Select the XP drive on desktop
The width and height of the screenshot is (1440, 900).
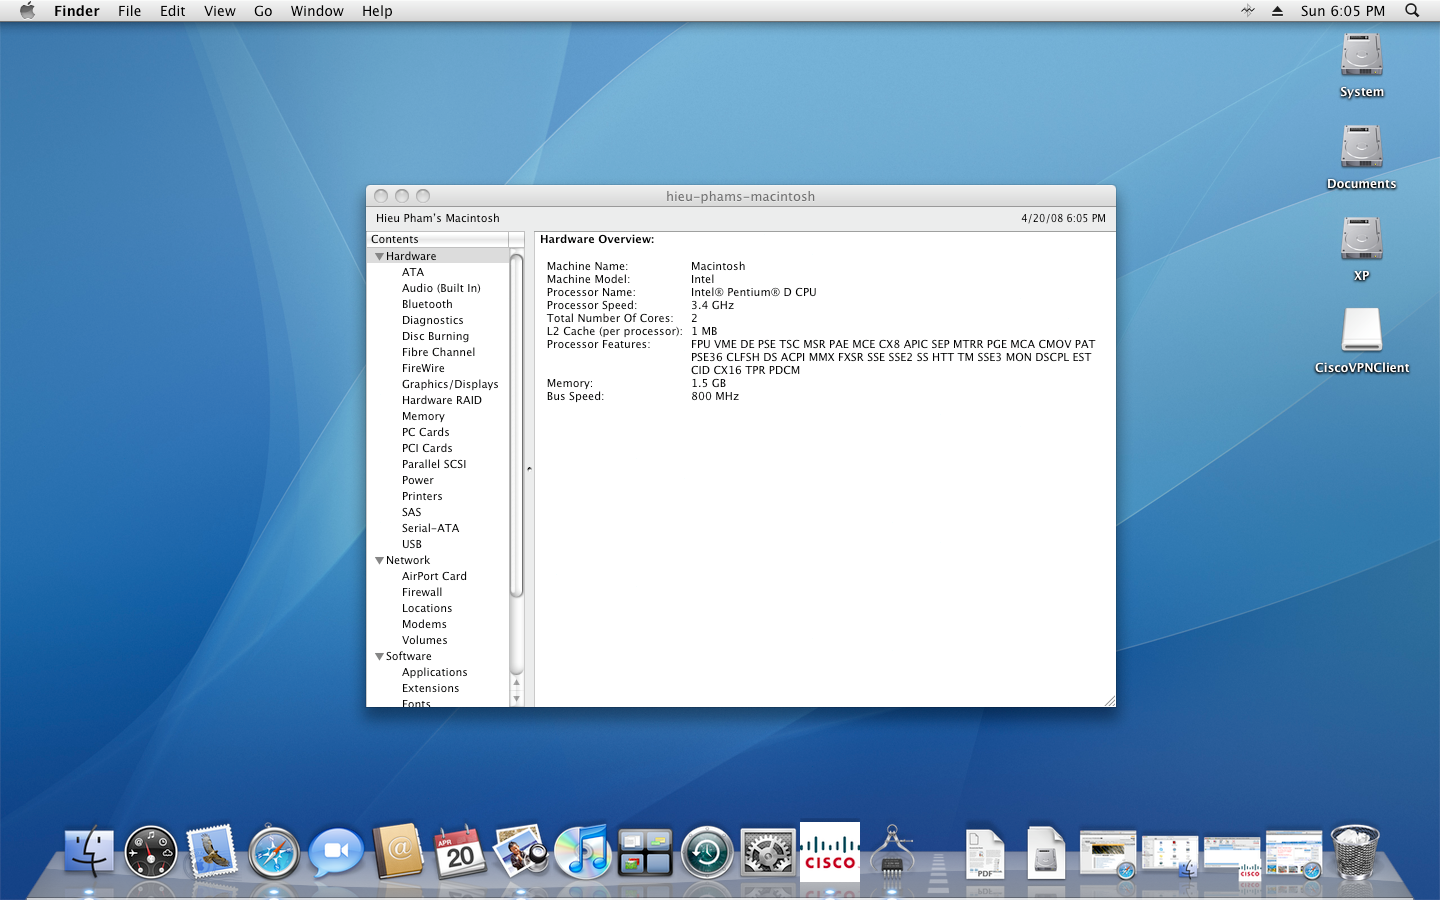[x=1362, y=250]
